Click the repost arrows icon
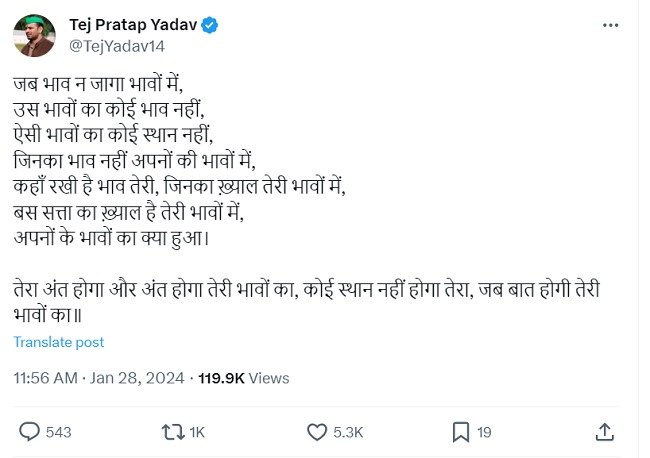The image size is (650, 458). [x=172, y=432]
